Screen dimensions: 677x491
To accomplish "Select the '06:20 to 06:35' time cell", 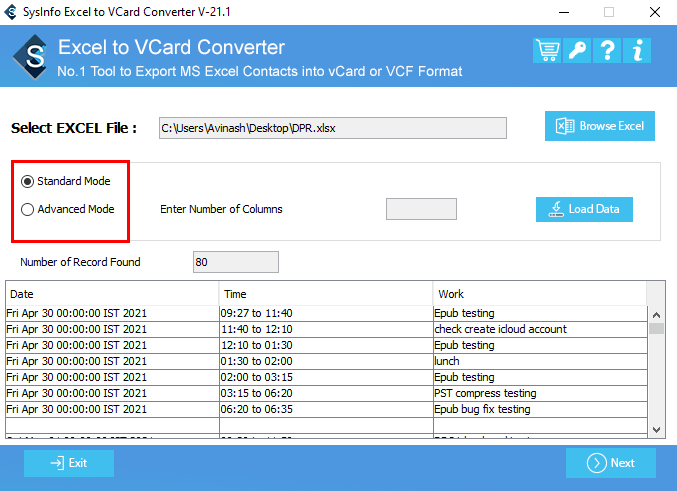I will click(x=326, y=409).
